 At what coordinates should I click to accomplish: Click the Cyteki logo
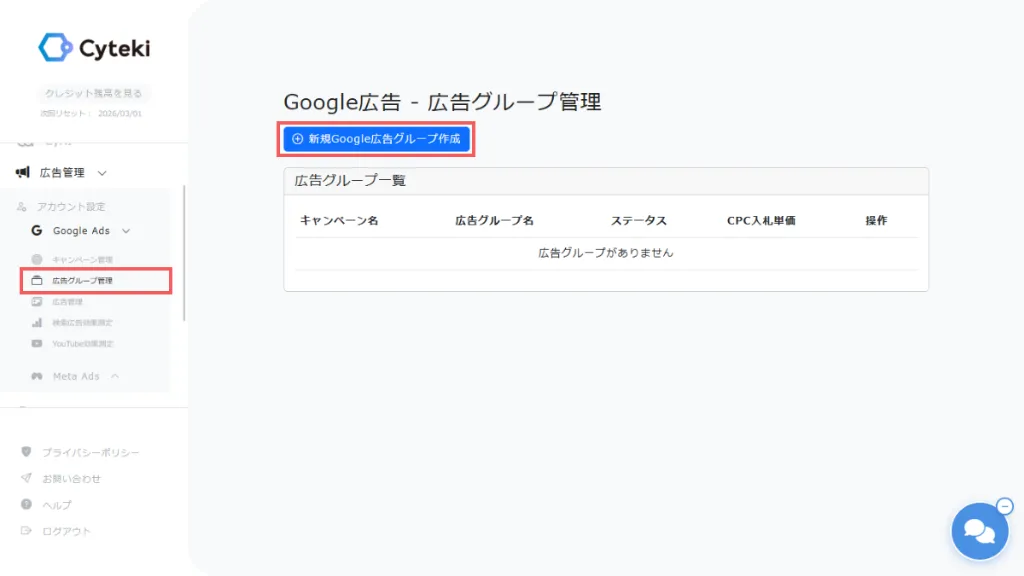94,47
